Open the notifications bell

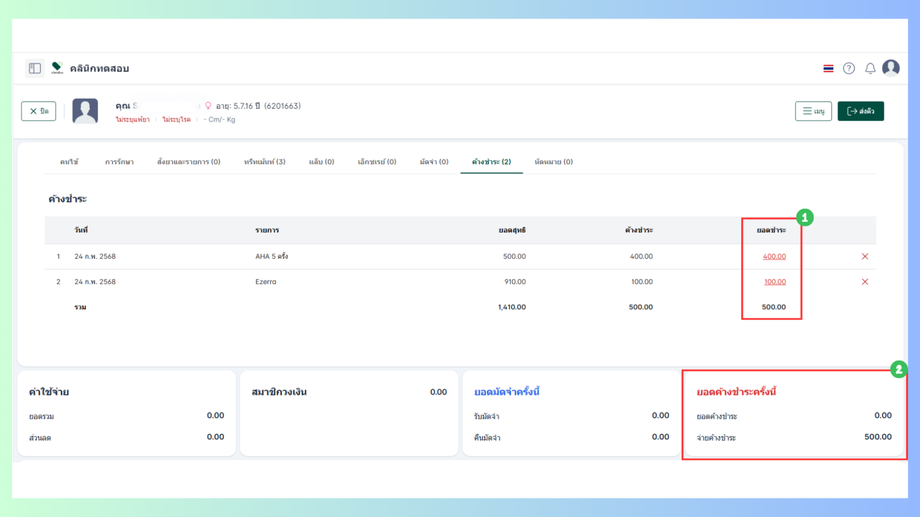(x=870, y=69)
